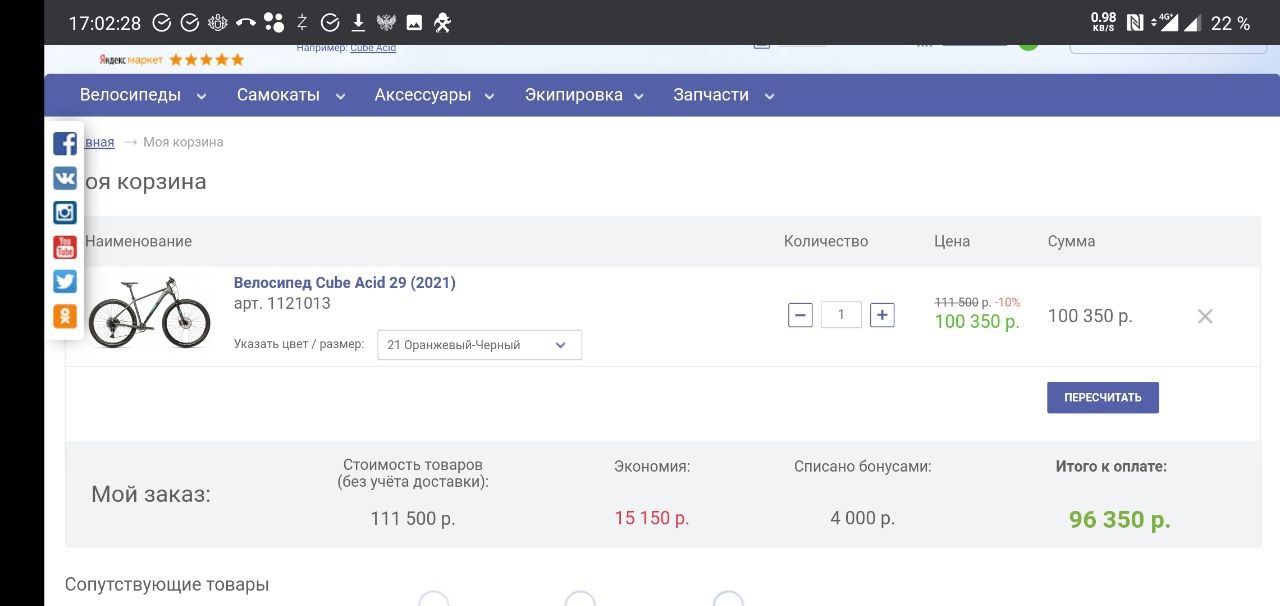Click the 96 350 р. total amount
Screen dimensions: 1280x606
click(x=1120, y=520)
